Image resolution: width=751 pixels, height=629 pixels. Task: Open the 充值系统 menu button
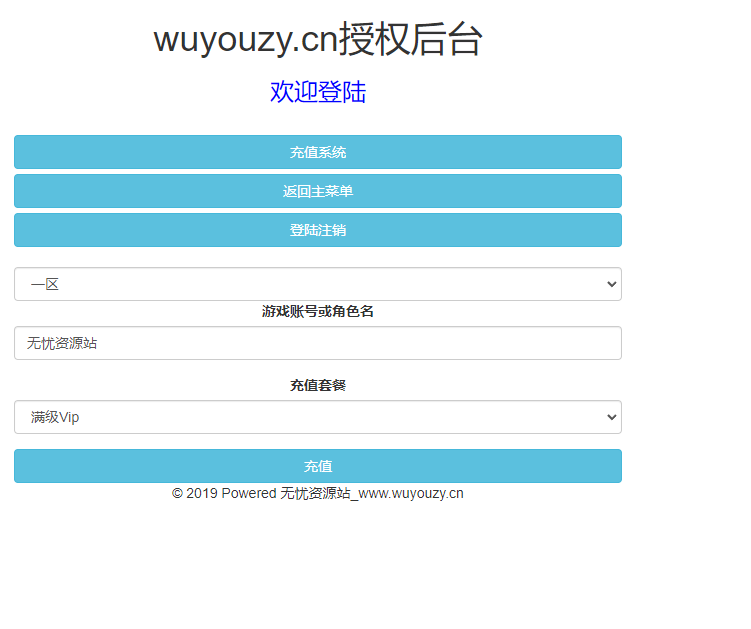pyautogui.click(x=318, y=152)
